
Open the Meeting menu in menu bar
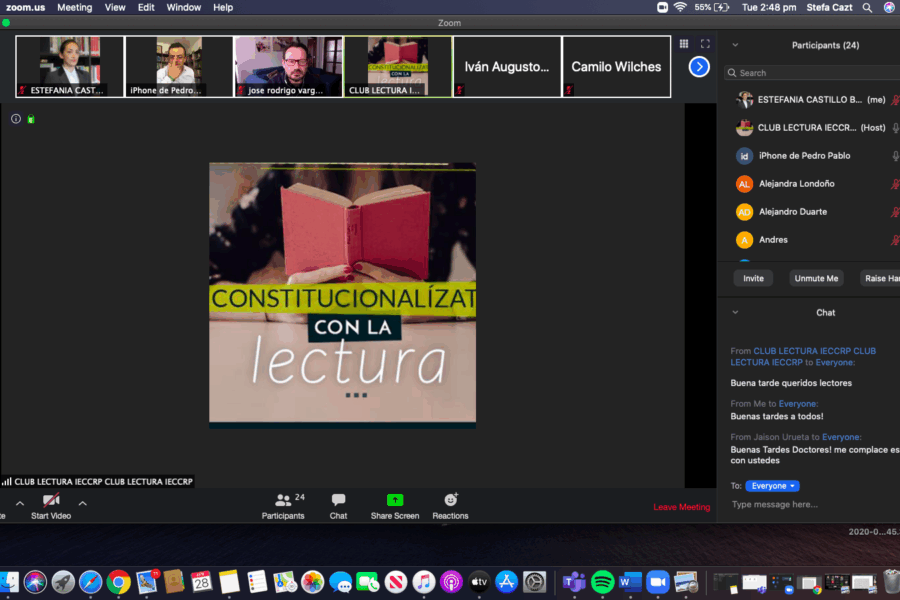tap(74, 7)
